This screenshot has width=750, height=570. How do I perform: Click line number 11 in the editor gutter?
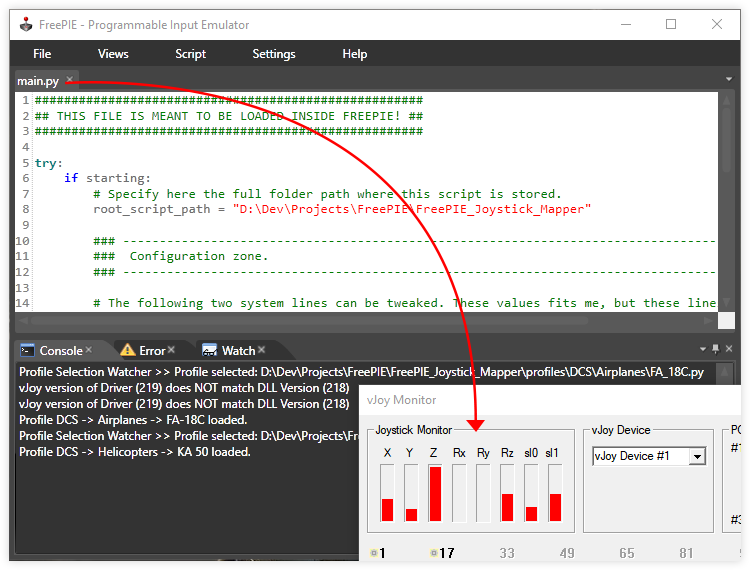coord(22,256)
